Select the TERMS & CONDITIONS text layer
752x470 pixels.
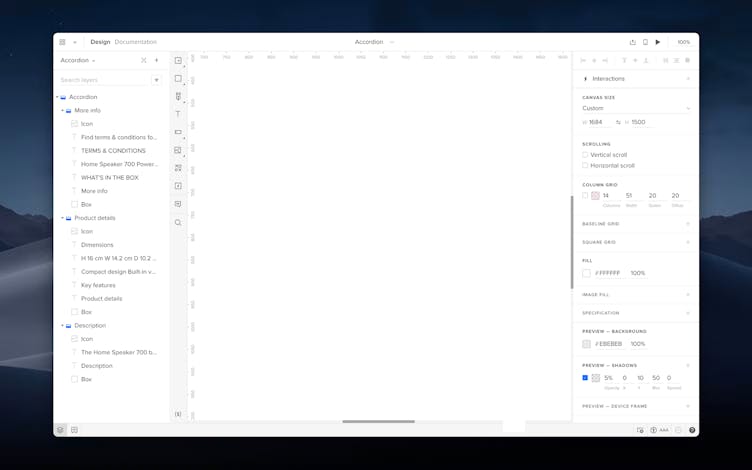coord(113,151)
